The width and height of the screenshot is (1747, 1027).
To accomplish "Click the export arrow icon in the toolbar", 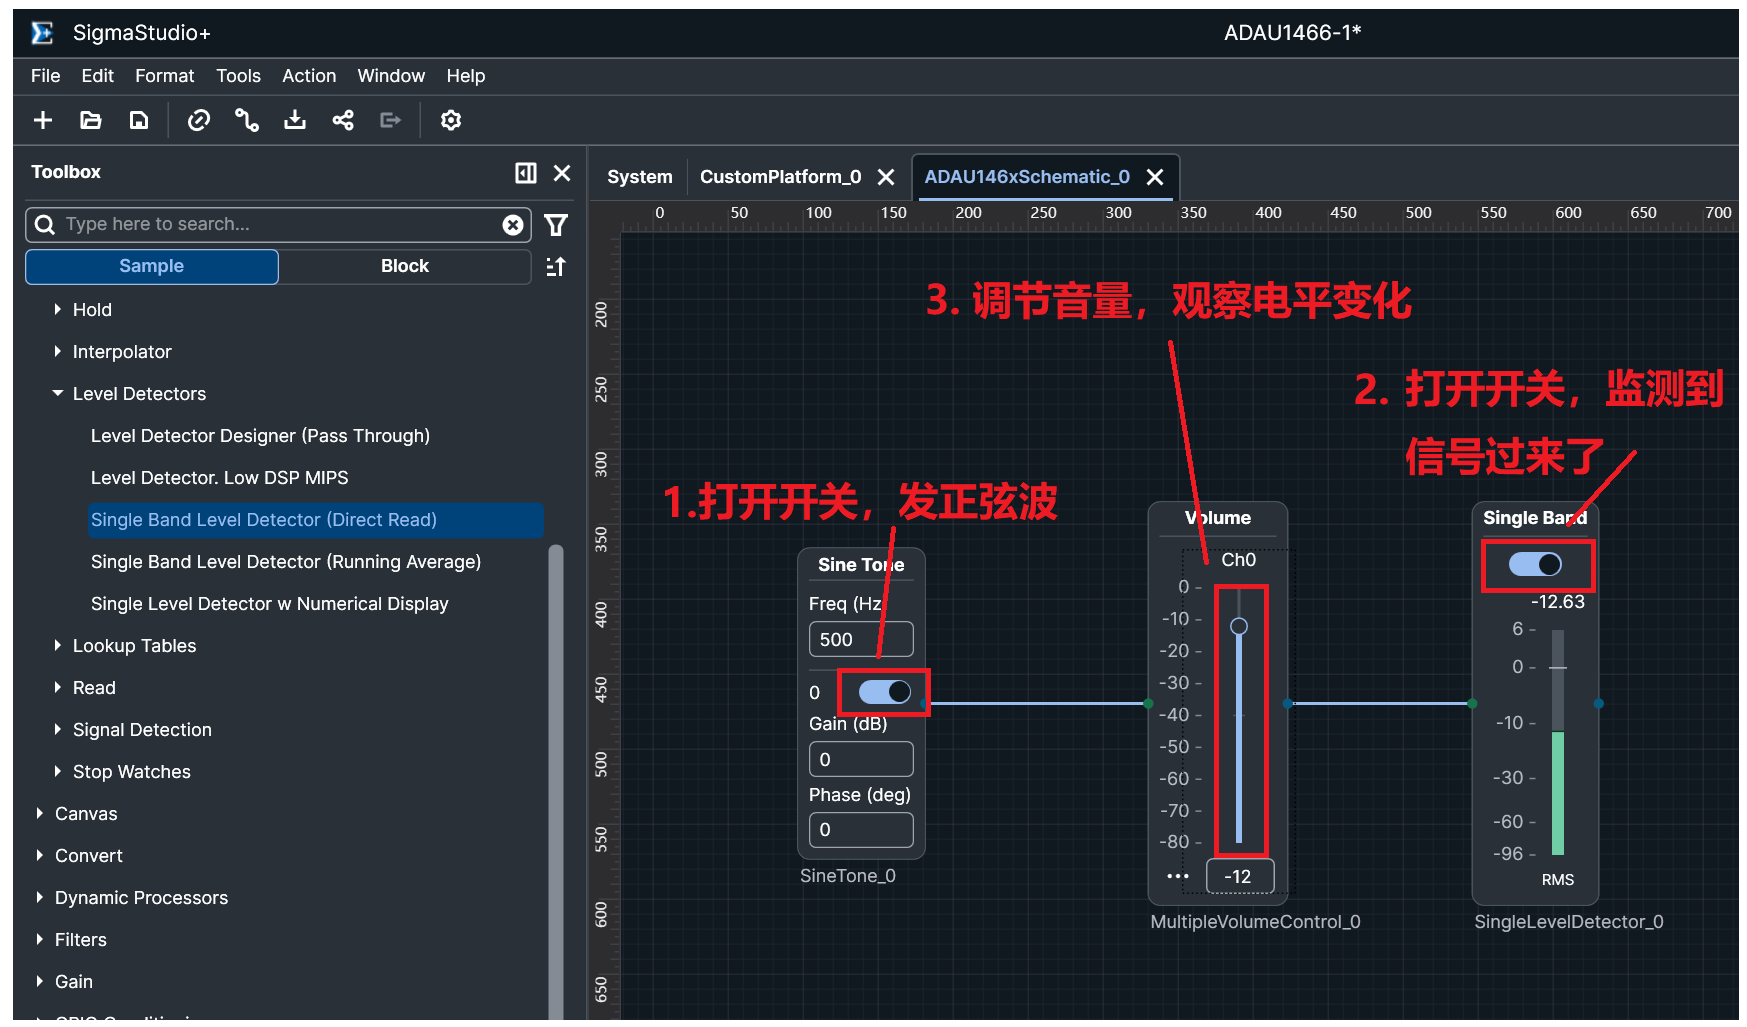I will pyautogui.click(x=391, y=120).
